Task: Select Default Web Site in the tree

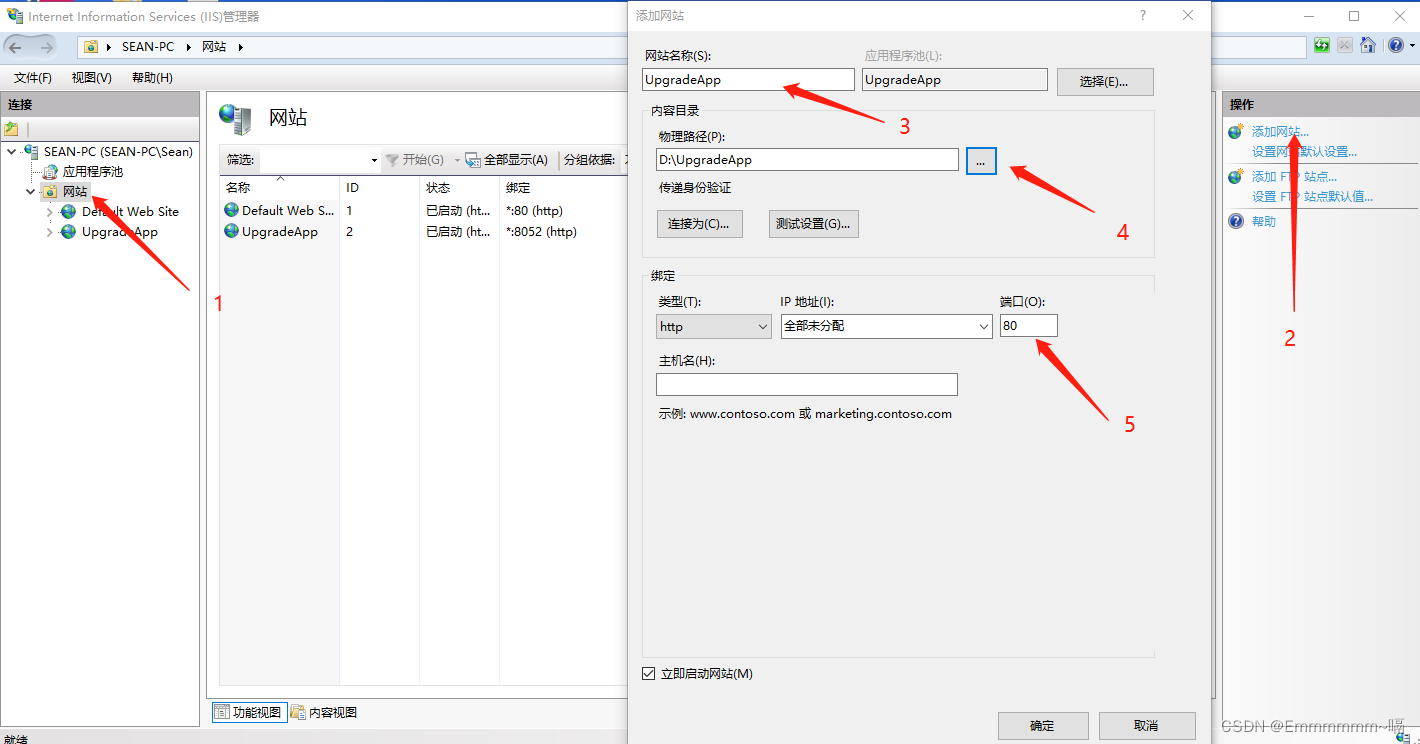Action: point(130,211)
